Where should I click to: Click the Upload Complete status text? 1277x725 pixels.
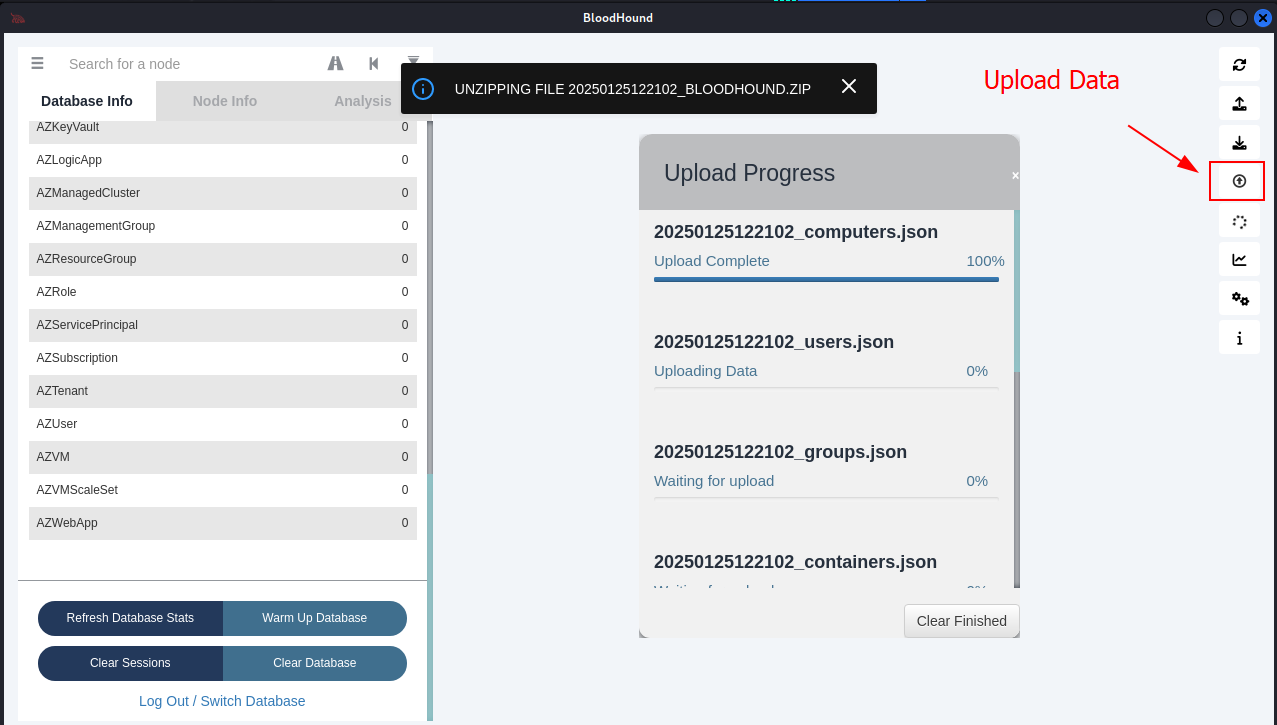712,261
